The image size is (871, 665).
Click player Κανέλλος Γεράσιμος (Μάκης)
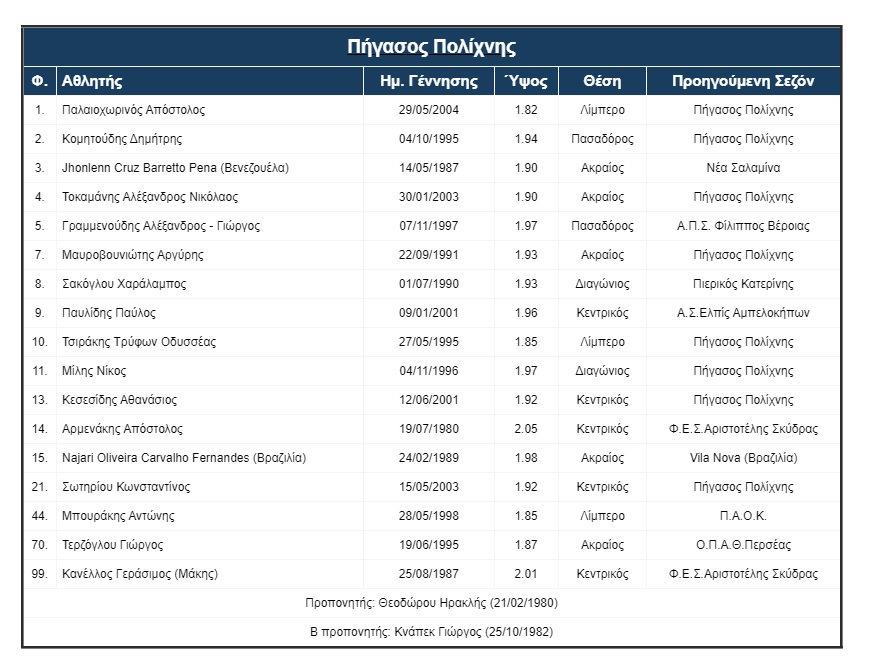coord(140,573)
